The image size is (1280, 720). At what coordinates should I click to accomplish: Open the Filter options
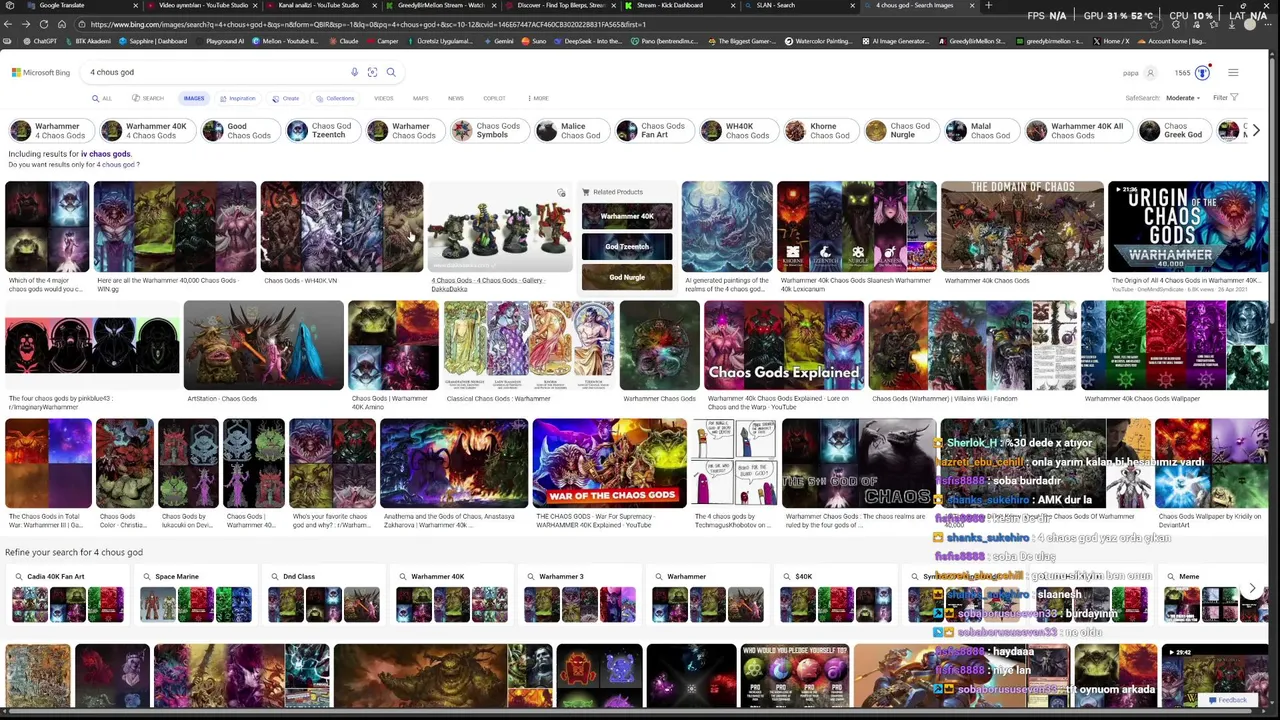point(1225,98)
